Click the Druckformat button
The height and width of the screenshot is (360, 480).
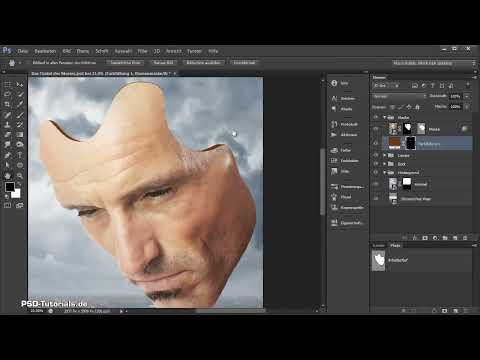244,63
